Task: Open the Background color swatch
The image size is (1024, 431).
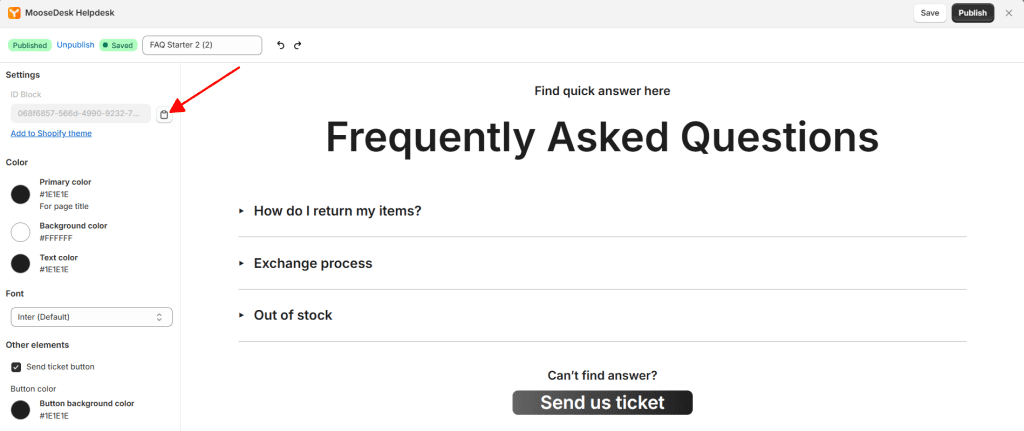Action: (x=21, y=232)
